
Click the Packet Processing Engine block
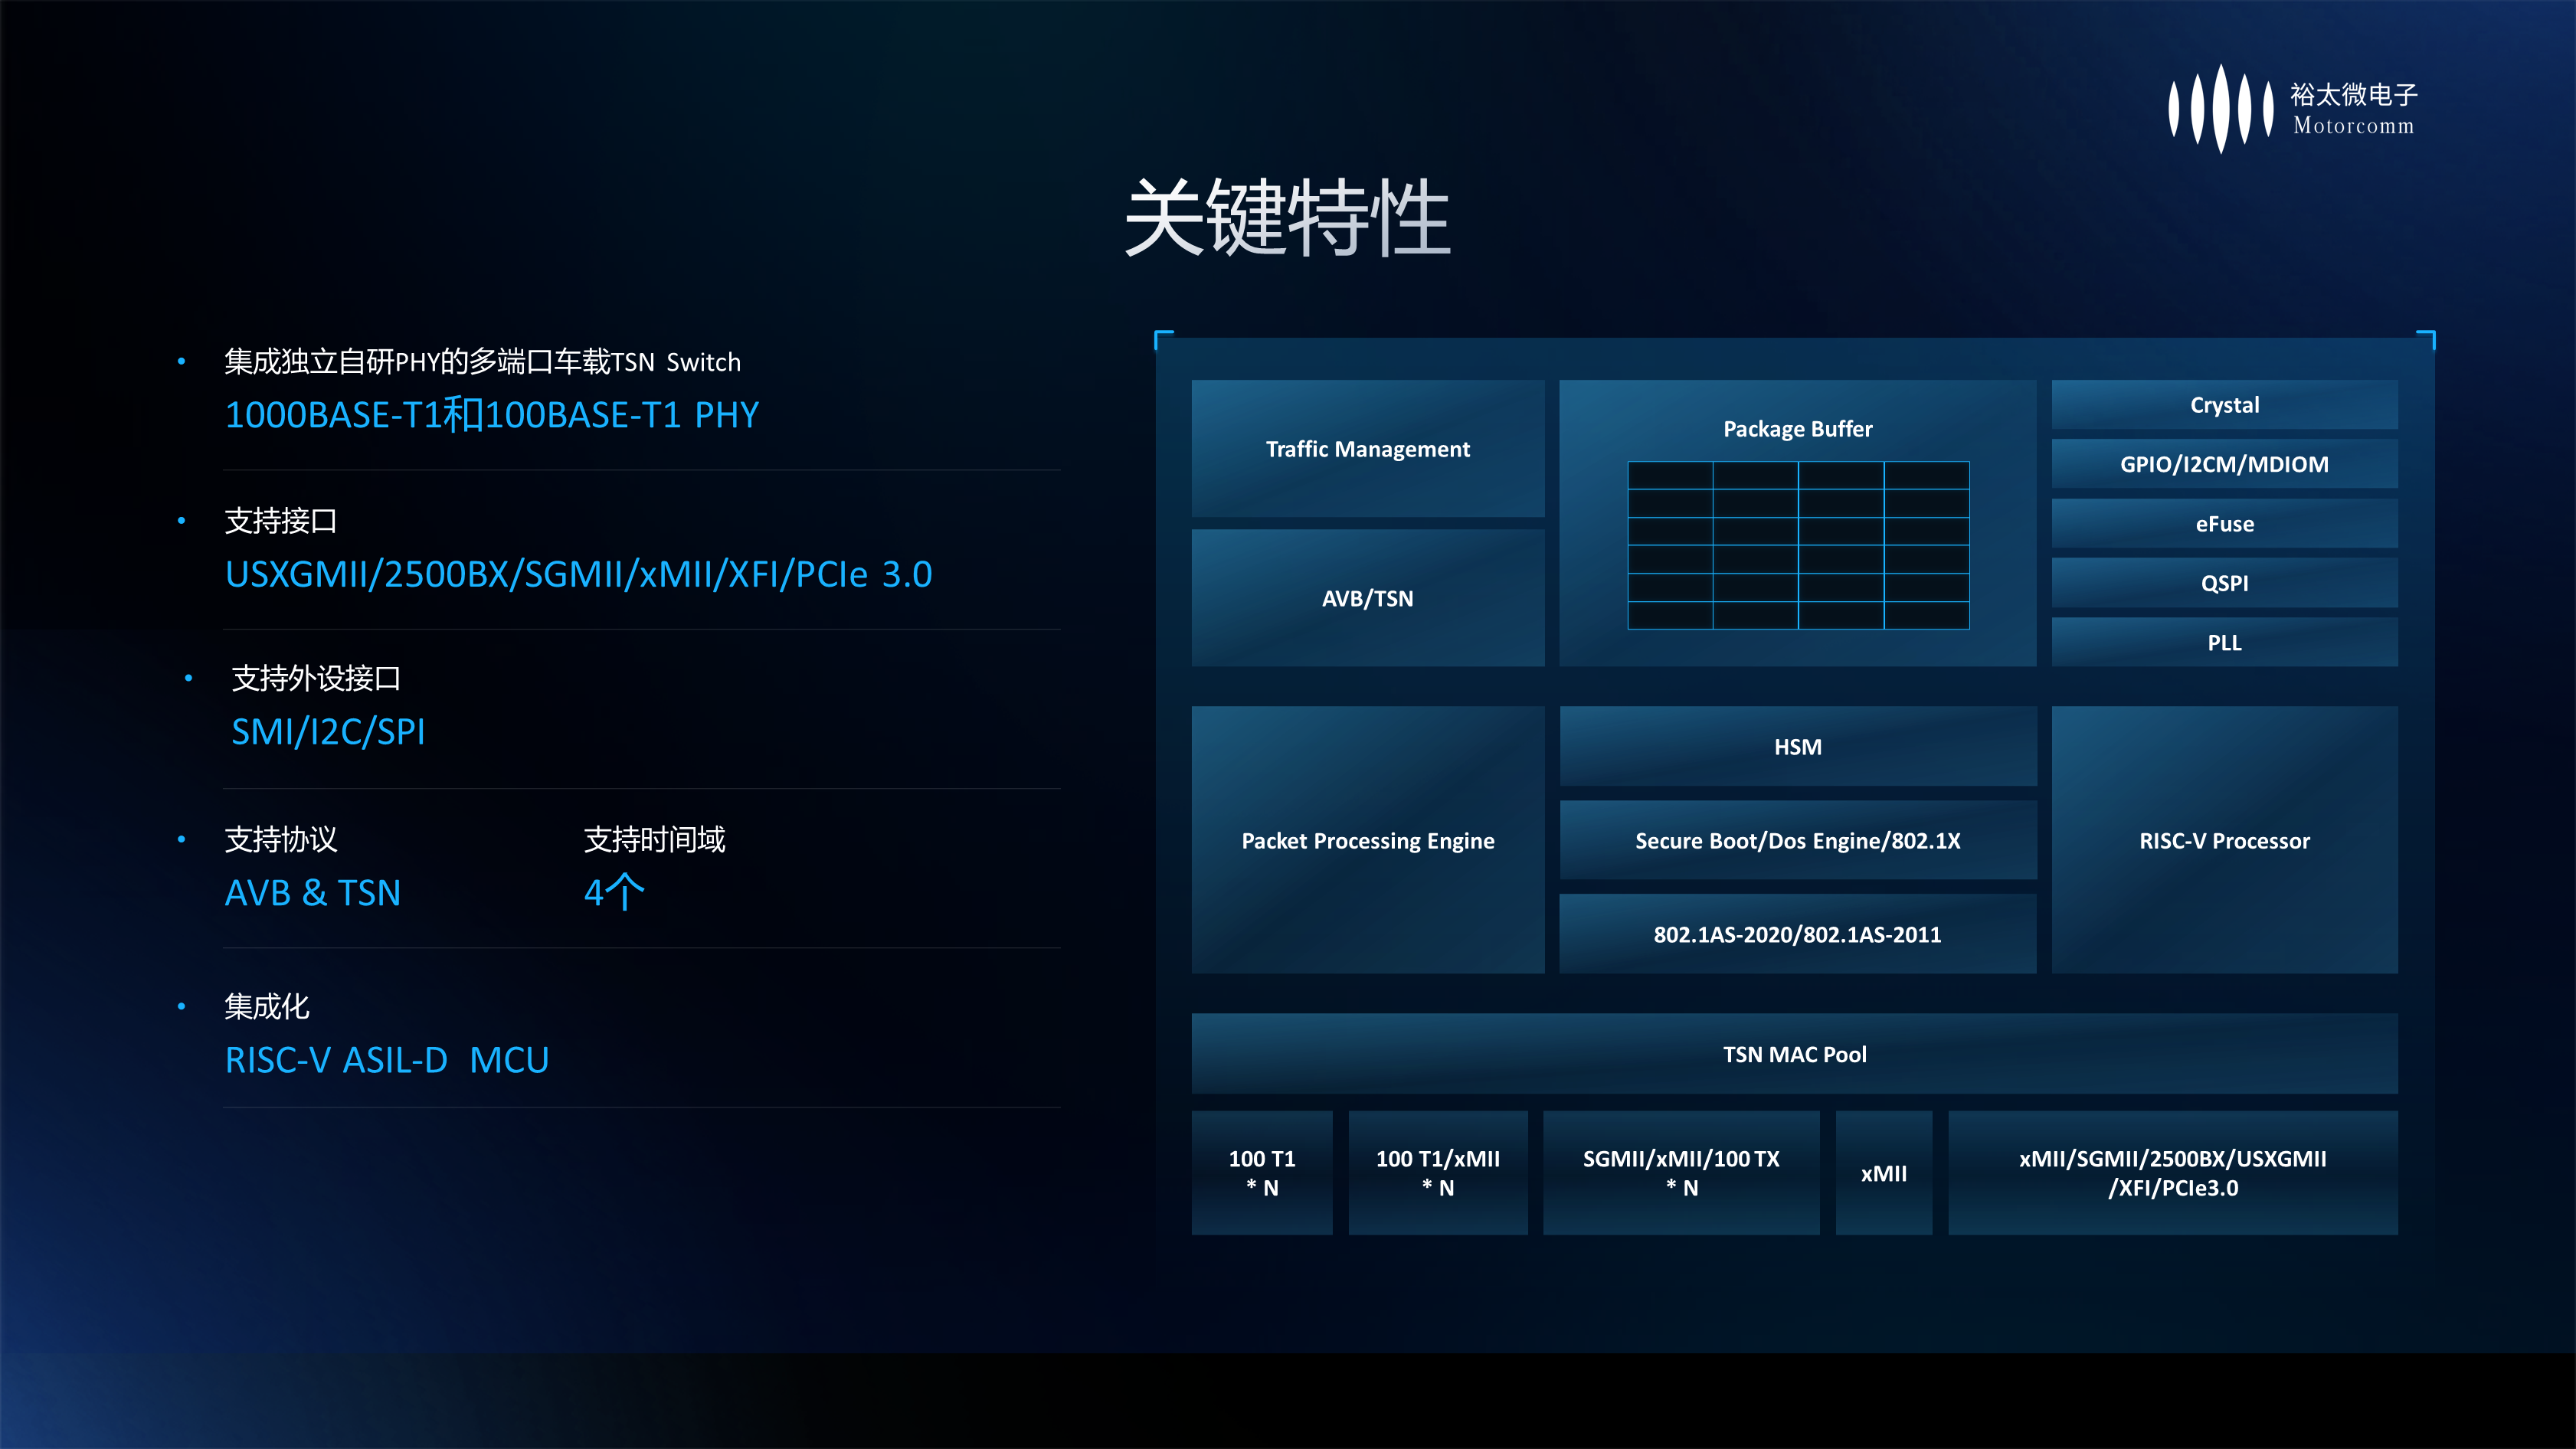[1367, 840]
